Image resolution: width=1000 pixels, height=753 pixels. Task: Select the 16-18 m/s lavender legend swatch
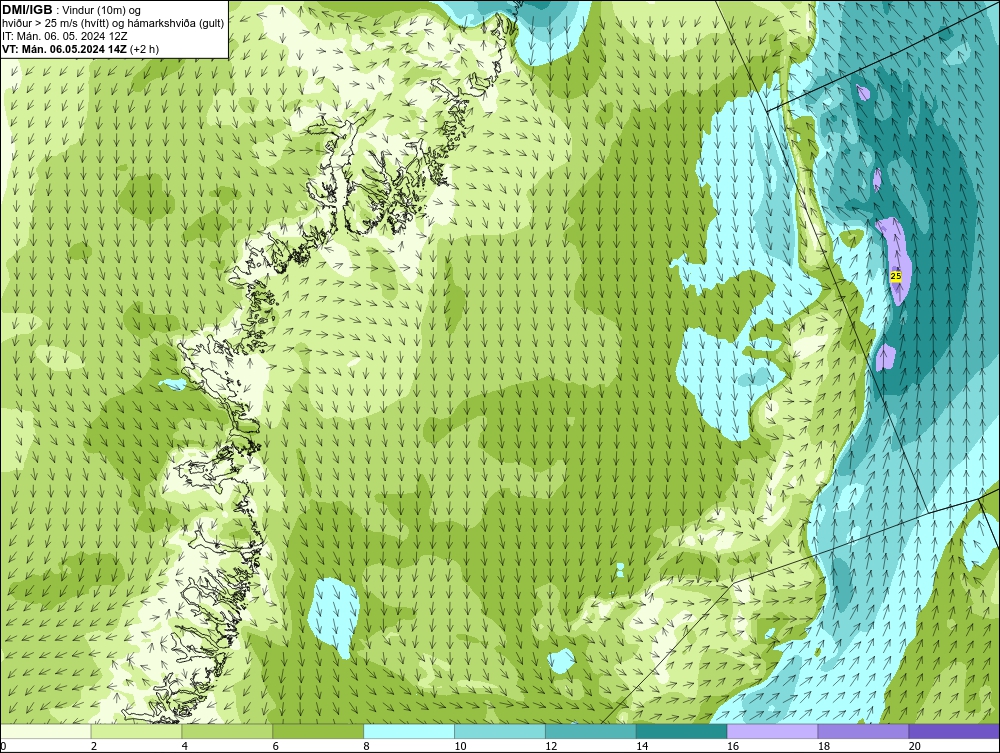click(772, 731)
